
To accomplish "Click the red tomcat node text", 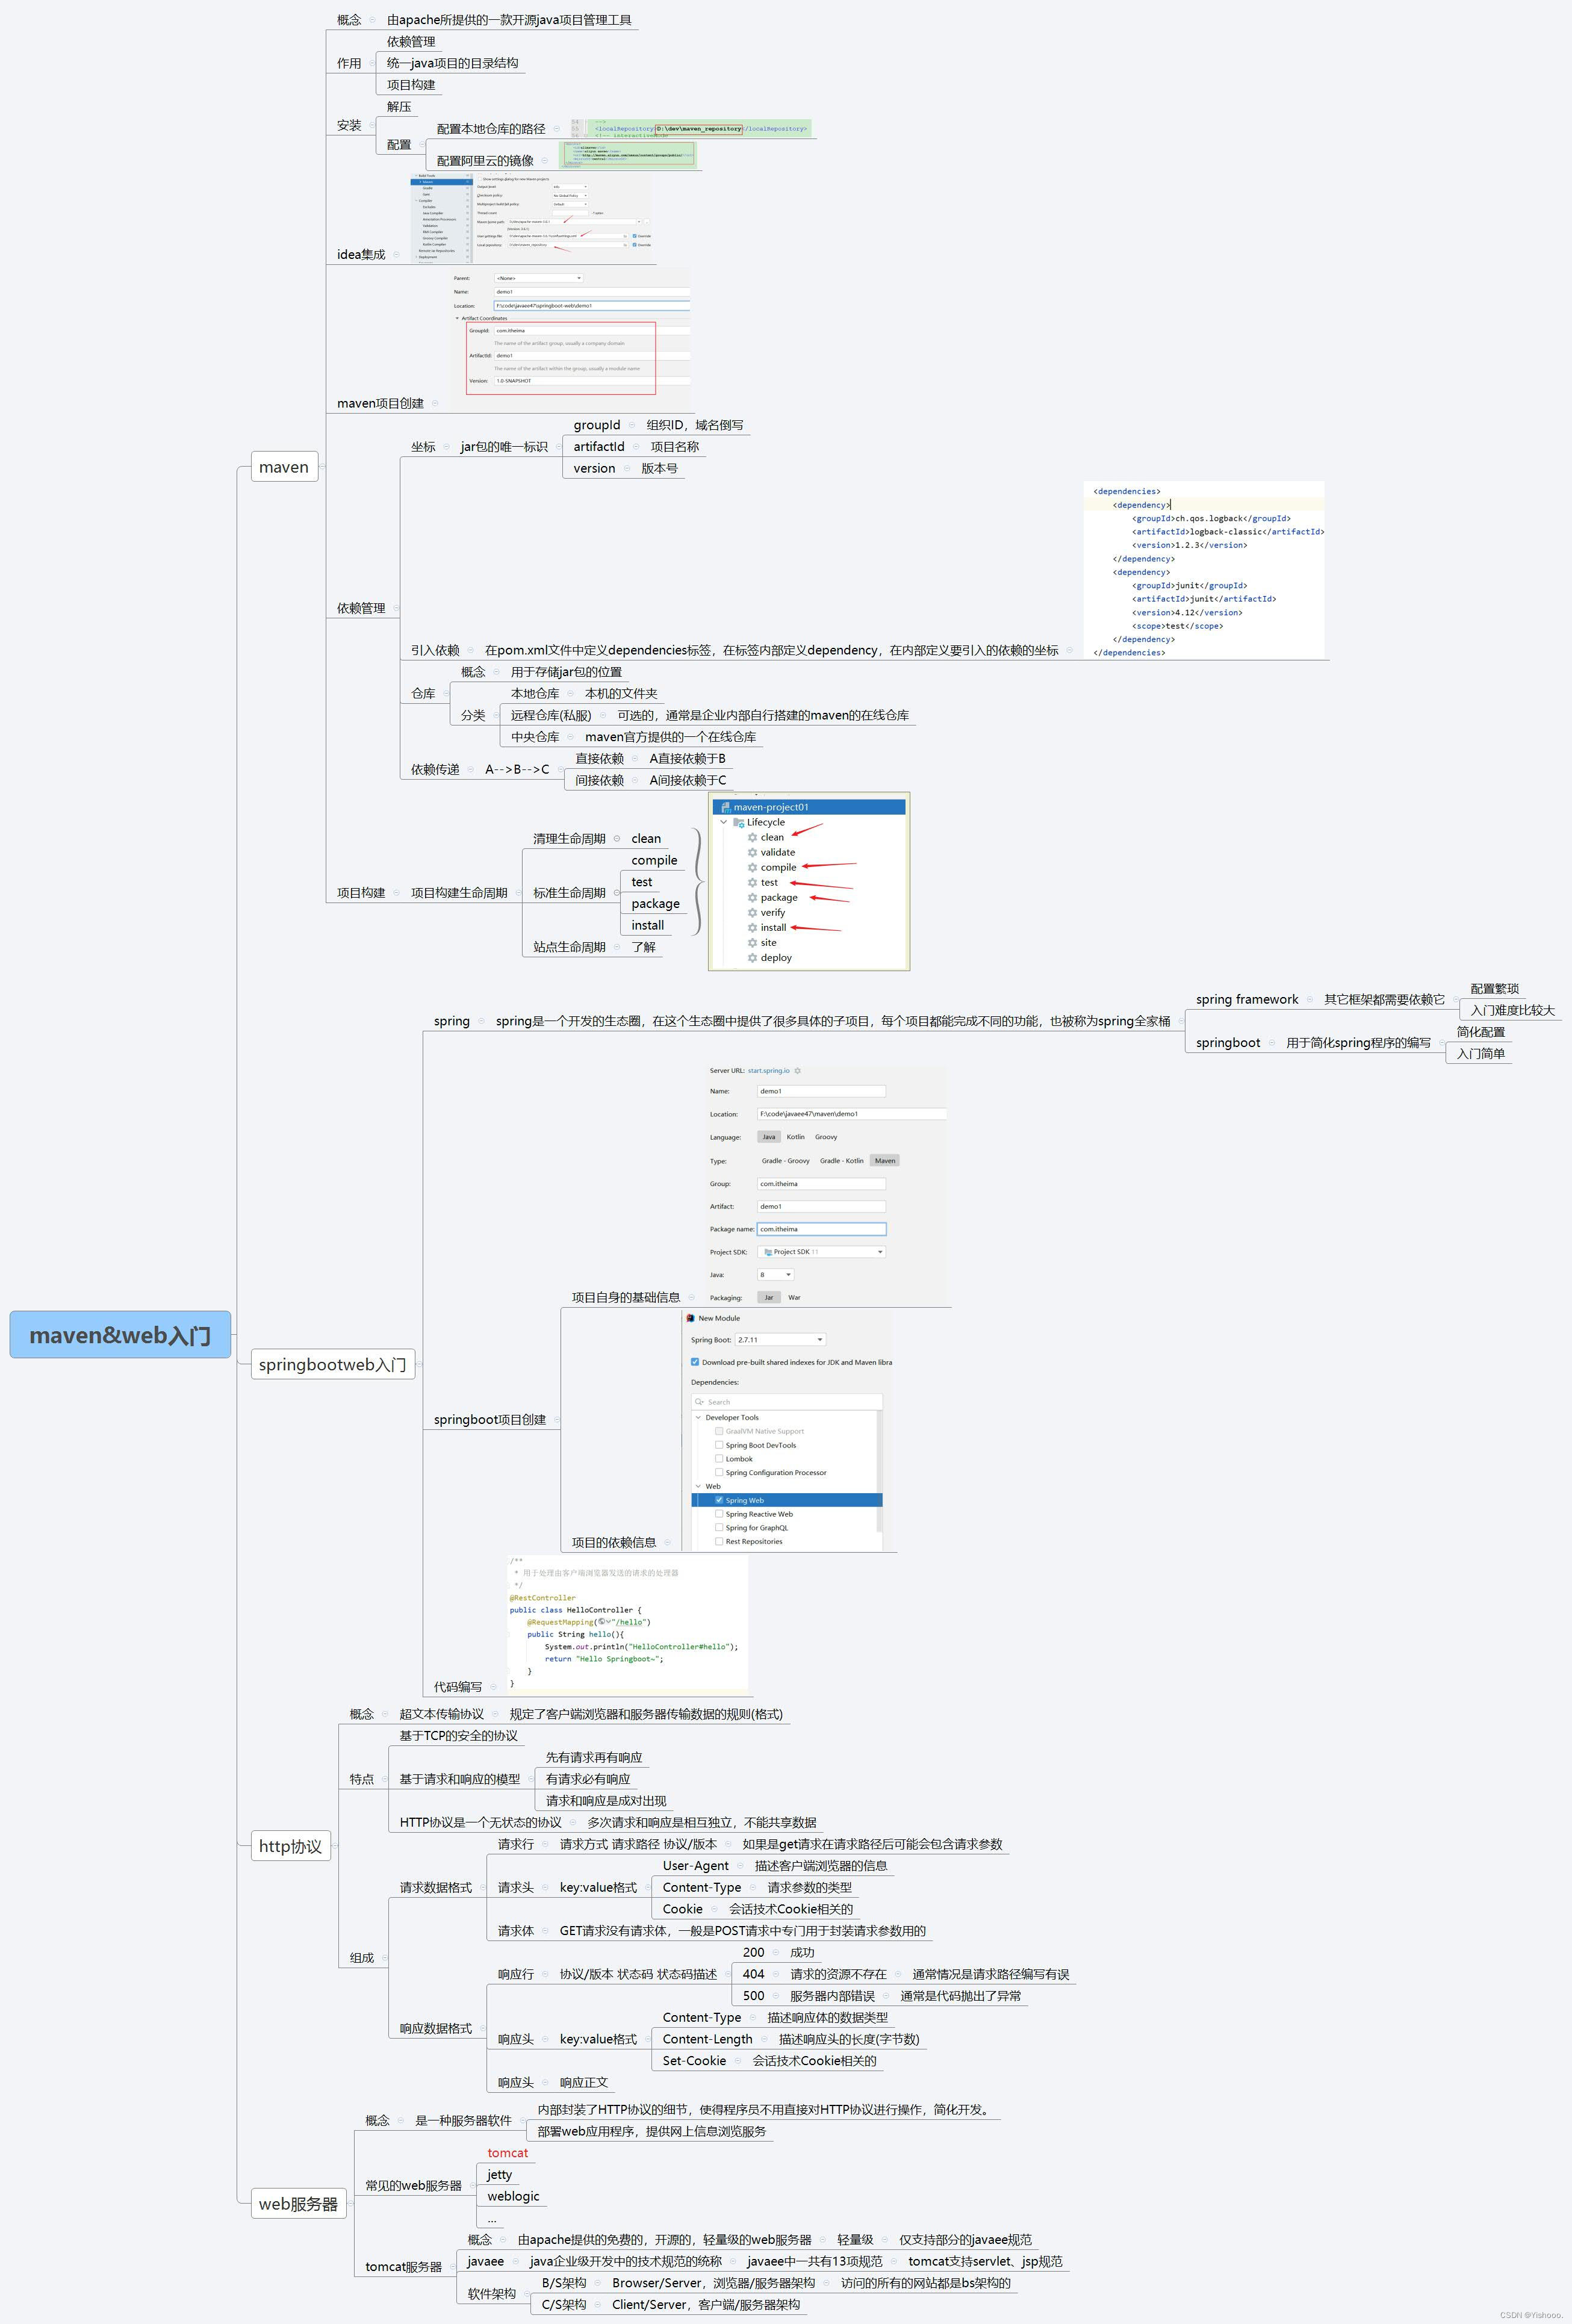I will [x=508, y=2153].
